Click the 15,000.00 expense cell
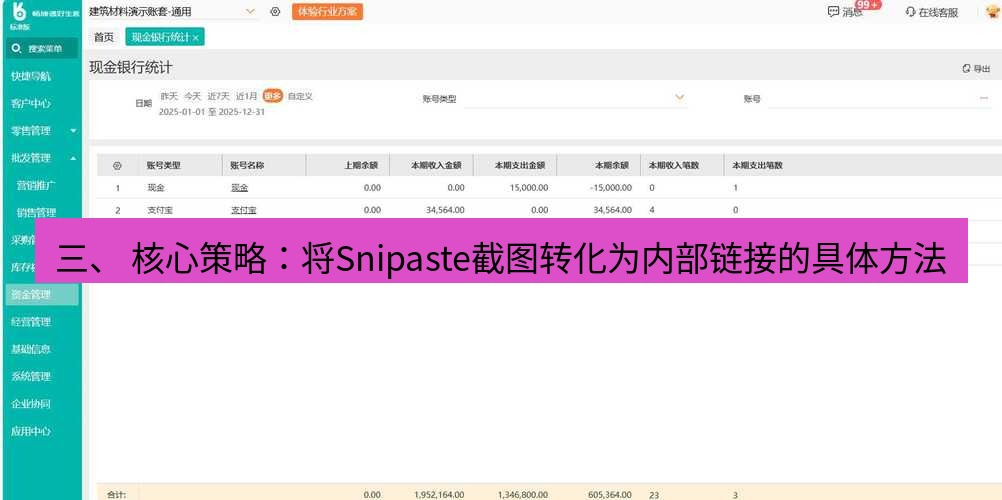 point(529,188)
